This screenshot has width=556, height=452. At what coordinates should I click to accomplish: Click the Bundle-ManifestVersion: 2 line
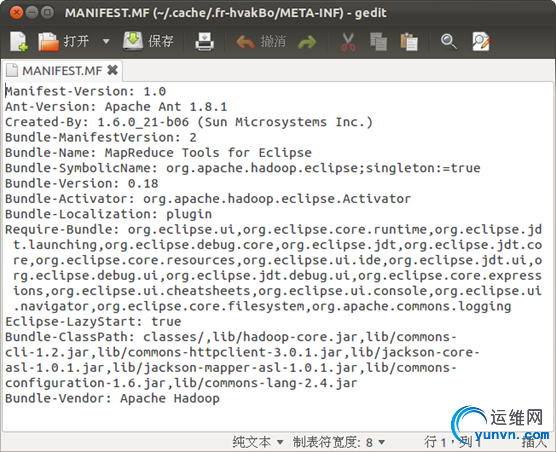(101, 138)
